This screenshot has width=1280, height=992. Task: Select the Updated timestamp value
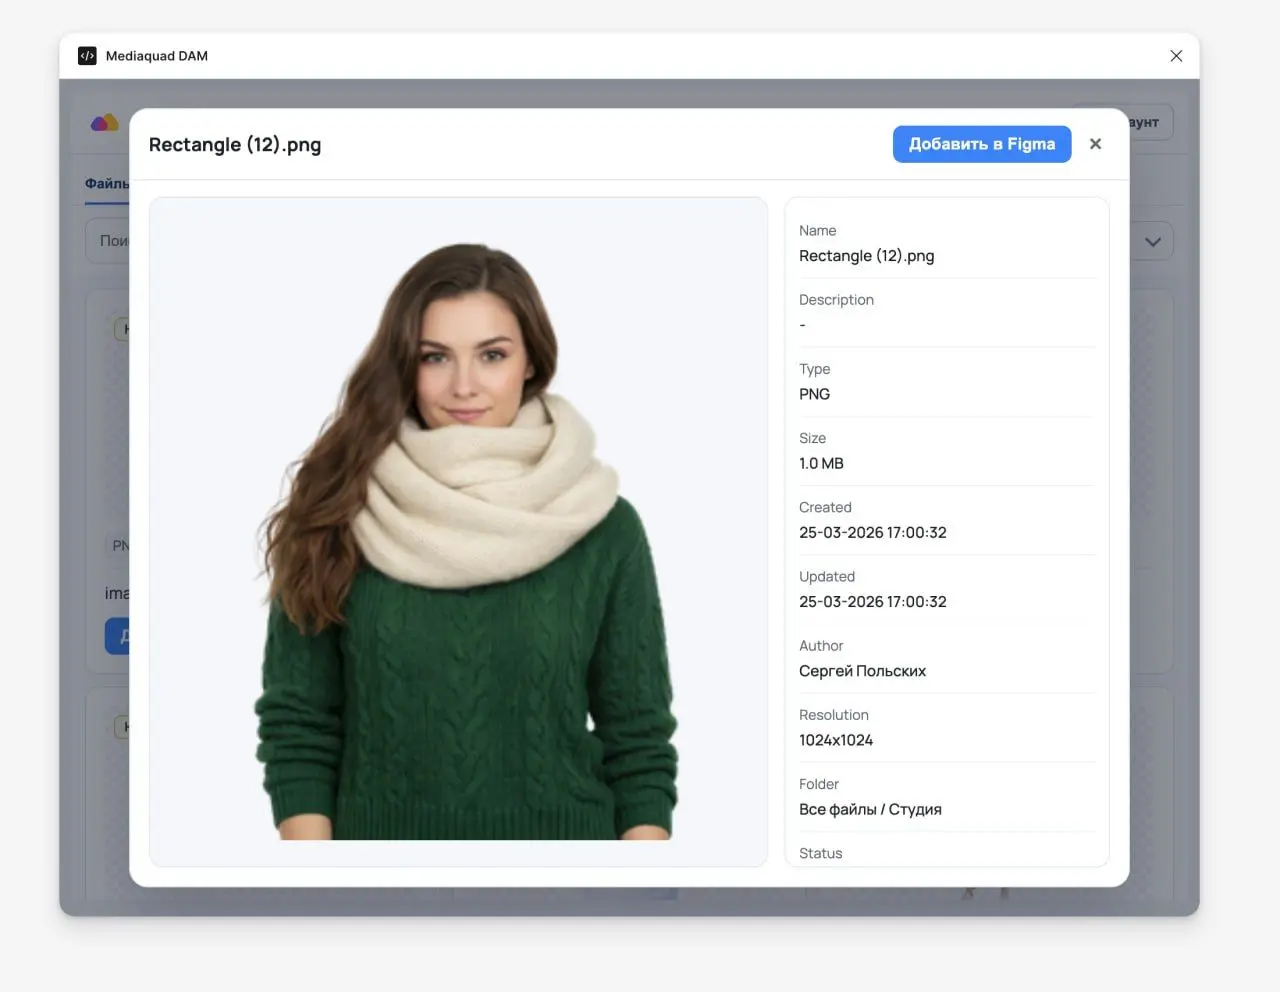(x=873, y=601)
